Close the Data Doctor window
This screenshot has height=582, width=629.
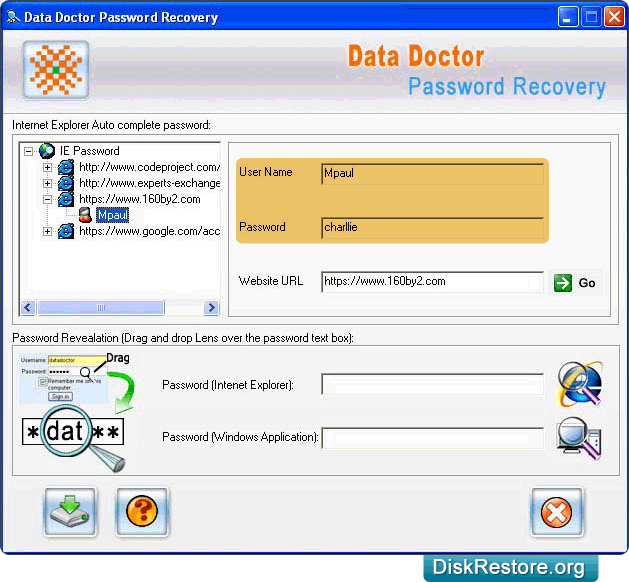pos(614,17)
